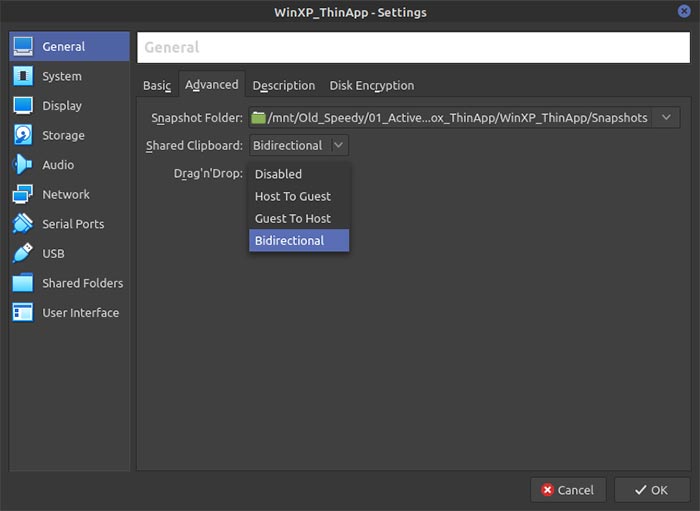Click the USB plug icon
The image size is (700, 511).
pyautogui.click(x=23, y=253)
